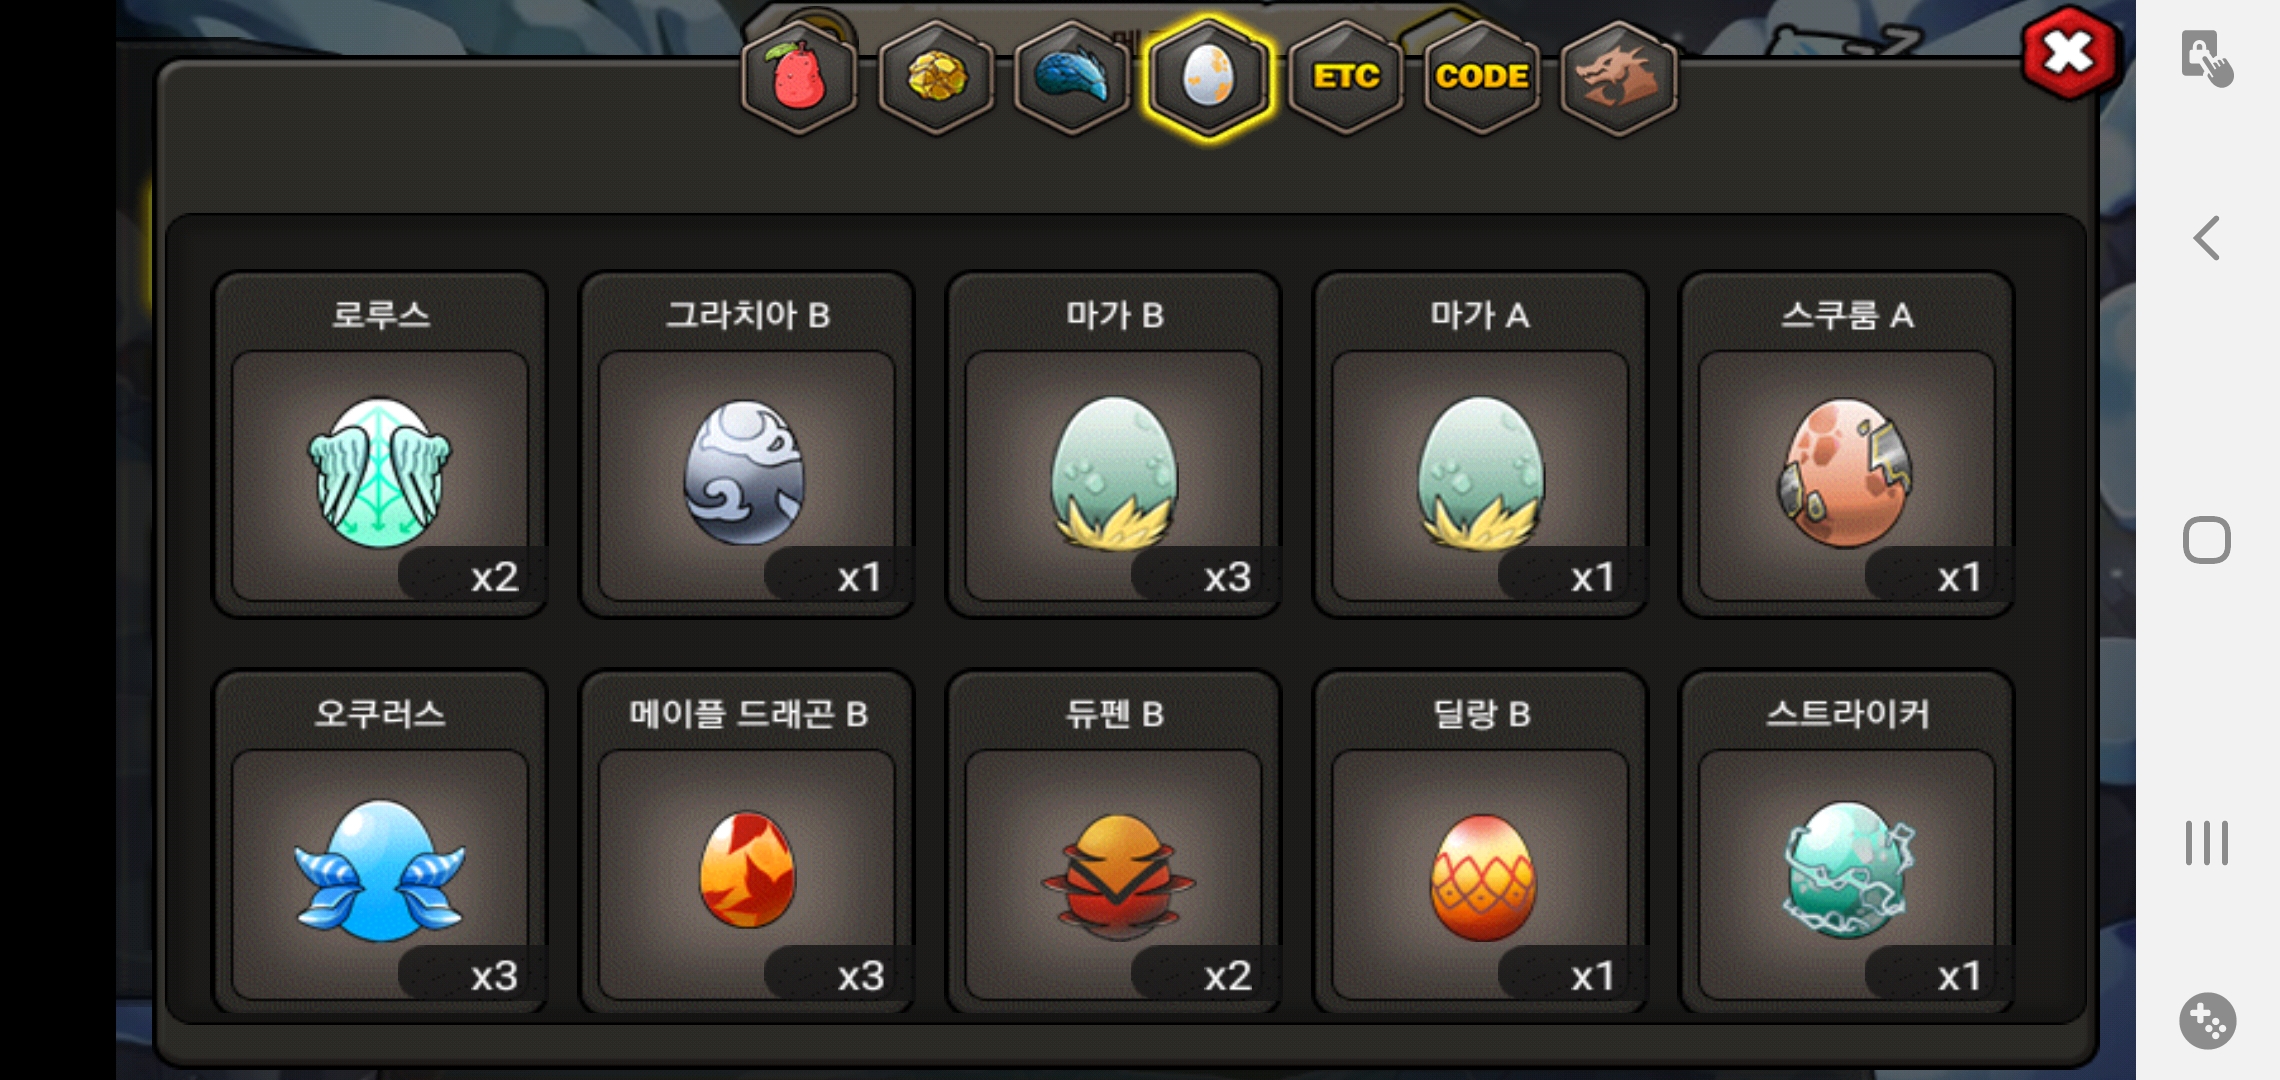
Task: Choose the 마가 B green egg
Action: (x=1114, y=446)
